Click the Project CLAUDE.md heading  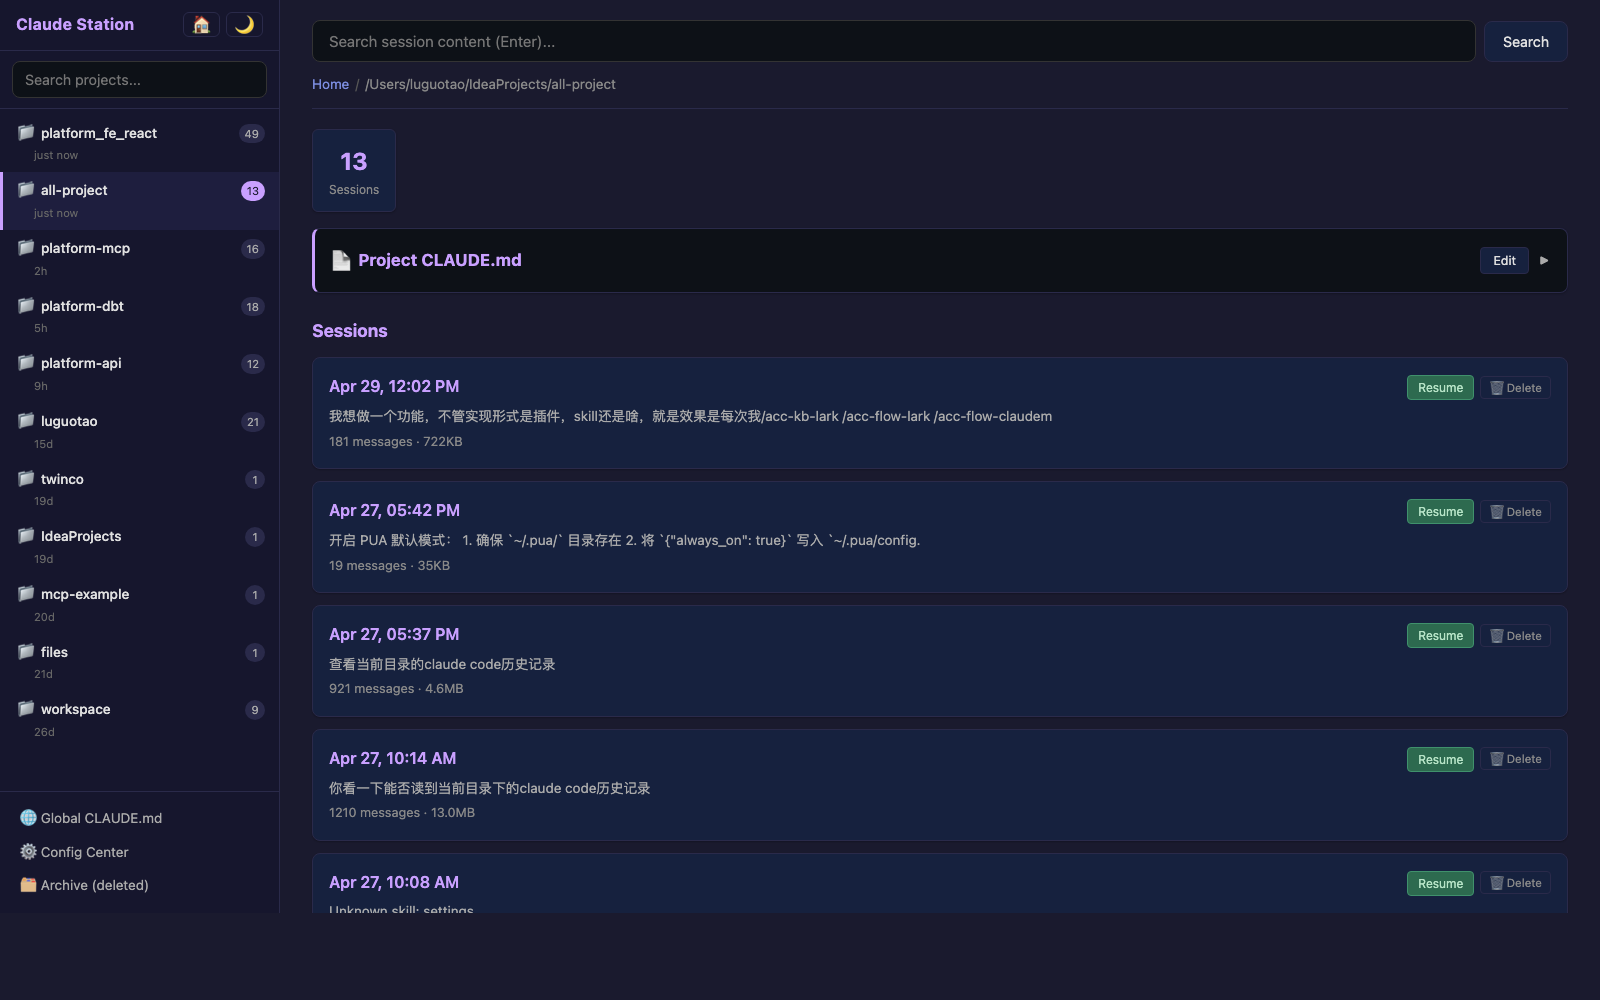point(440,260)
